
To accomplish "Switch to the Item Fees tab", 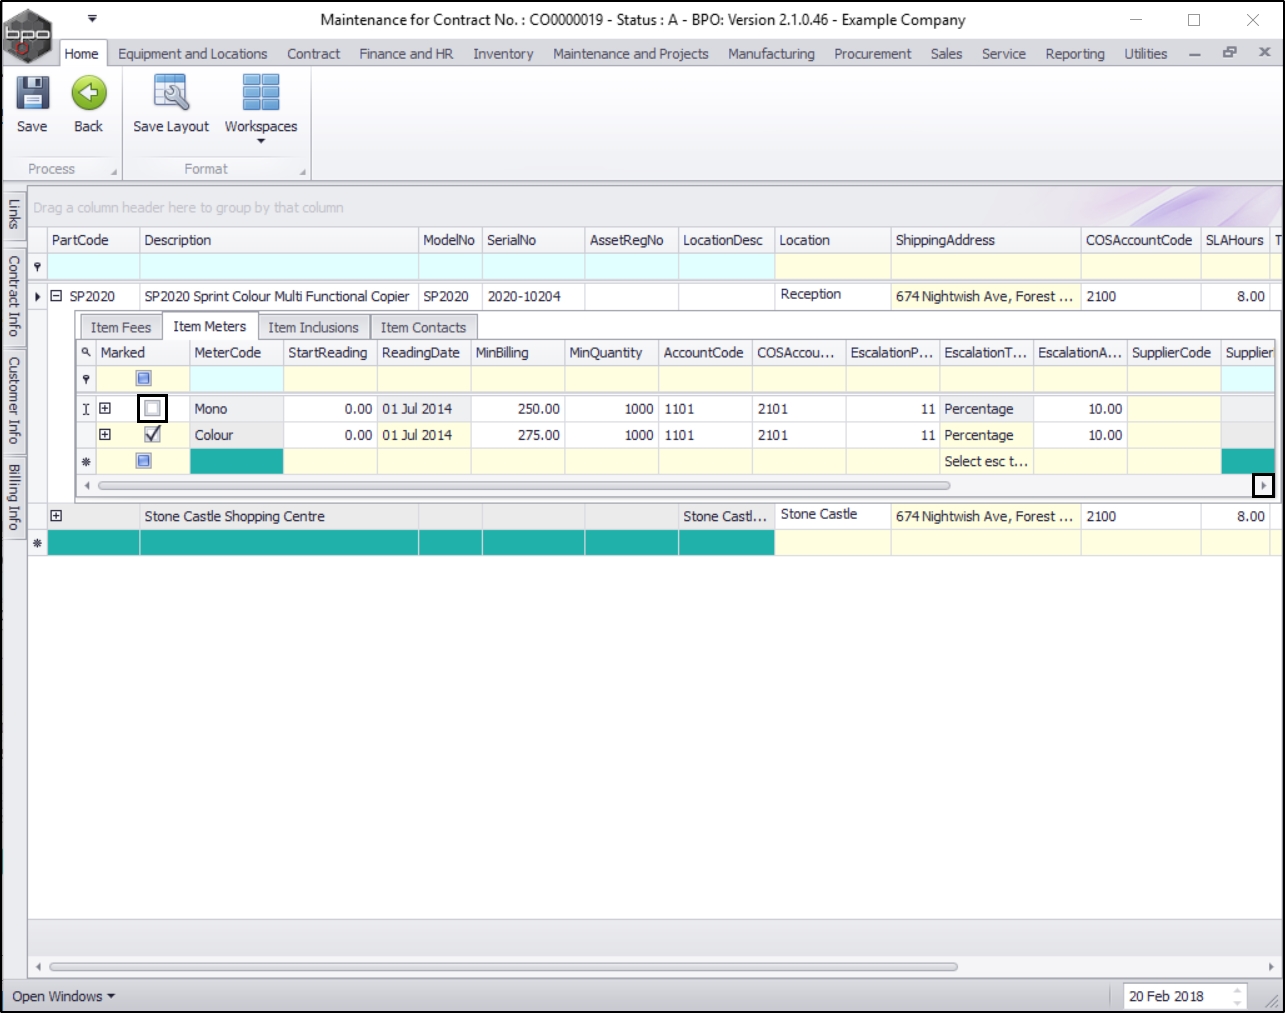I will 120,327.
